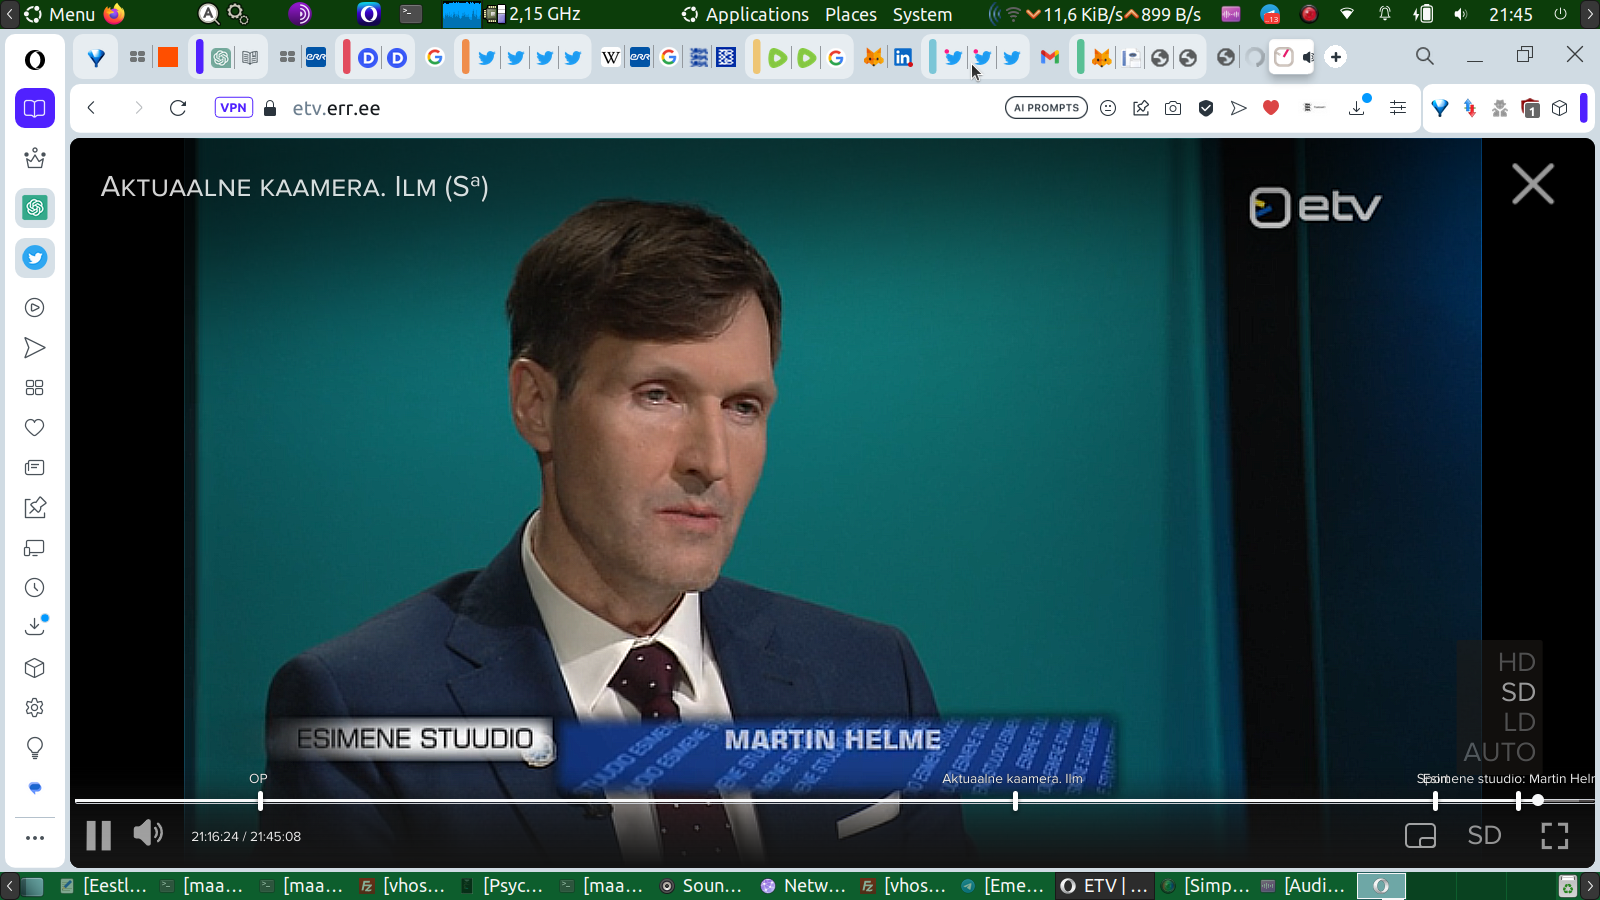
Task: Open the power icon in top panel
Action: pyautogui.click(x=1560, y=14)
